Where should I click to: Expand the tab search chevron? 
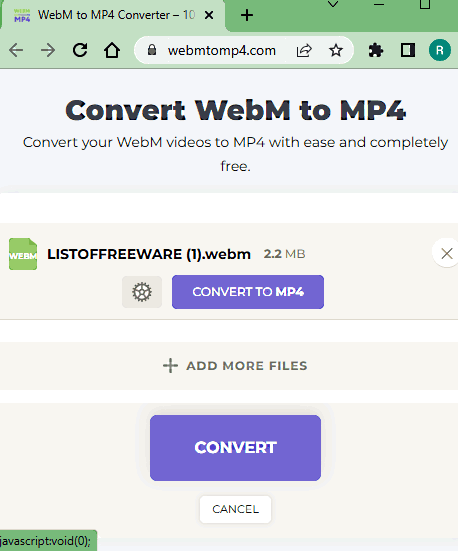[x=333, y=5]
